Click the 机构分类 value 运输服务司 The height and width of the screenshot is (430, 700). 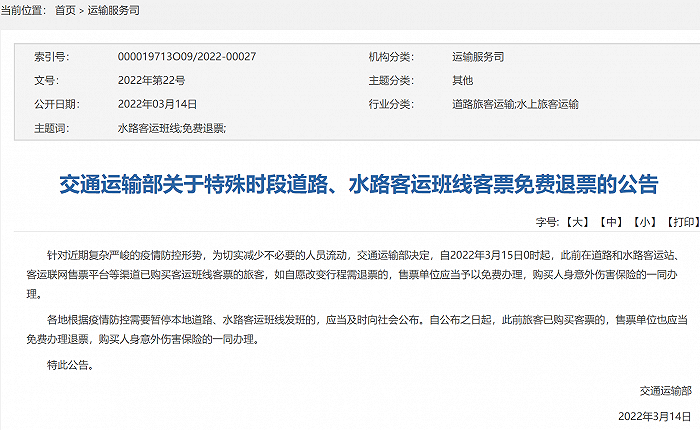pyautogui.click(x=478, y=57)
